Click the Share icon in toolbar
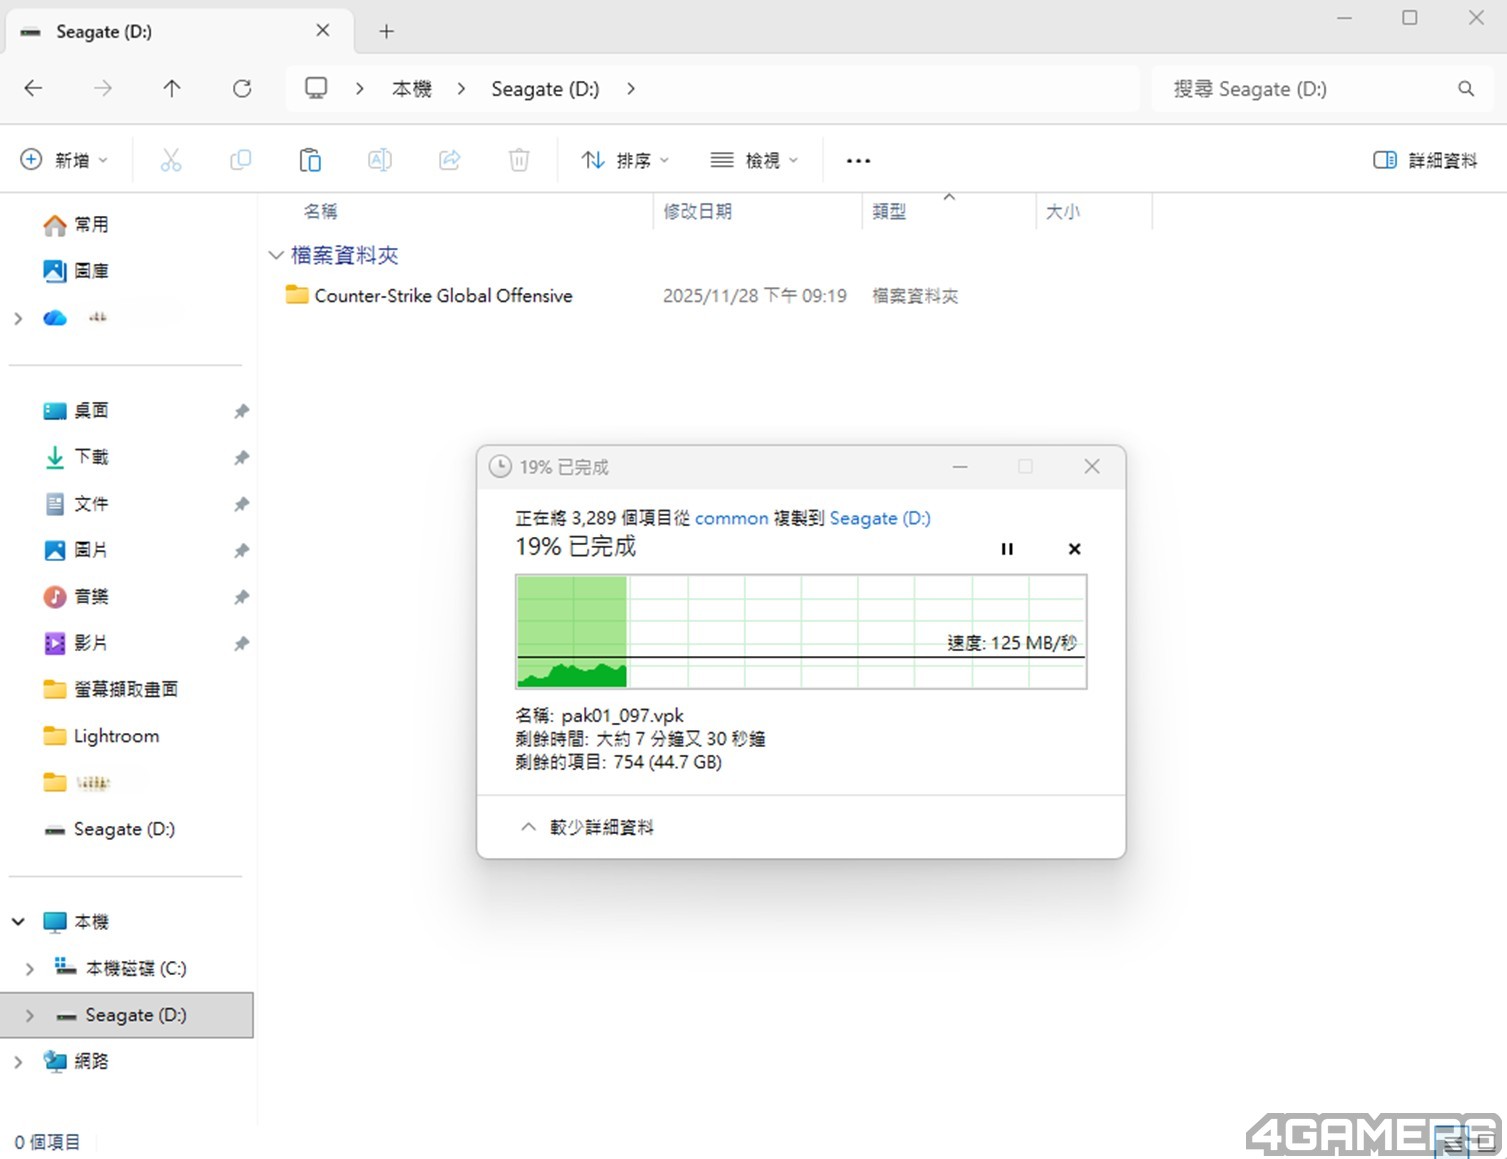 click(x=449, y=160)
